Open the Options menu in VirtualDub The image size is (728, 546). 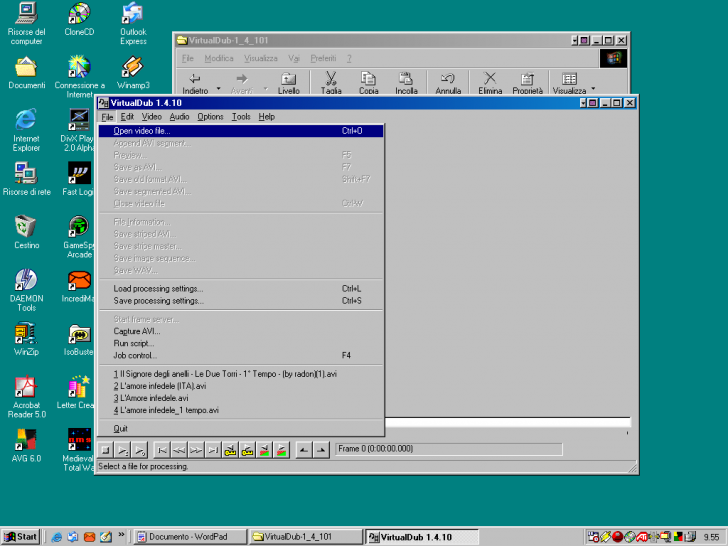tap(210, 117)
